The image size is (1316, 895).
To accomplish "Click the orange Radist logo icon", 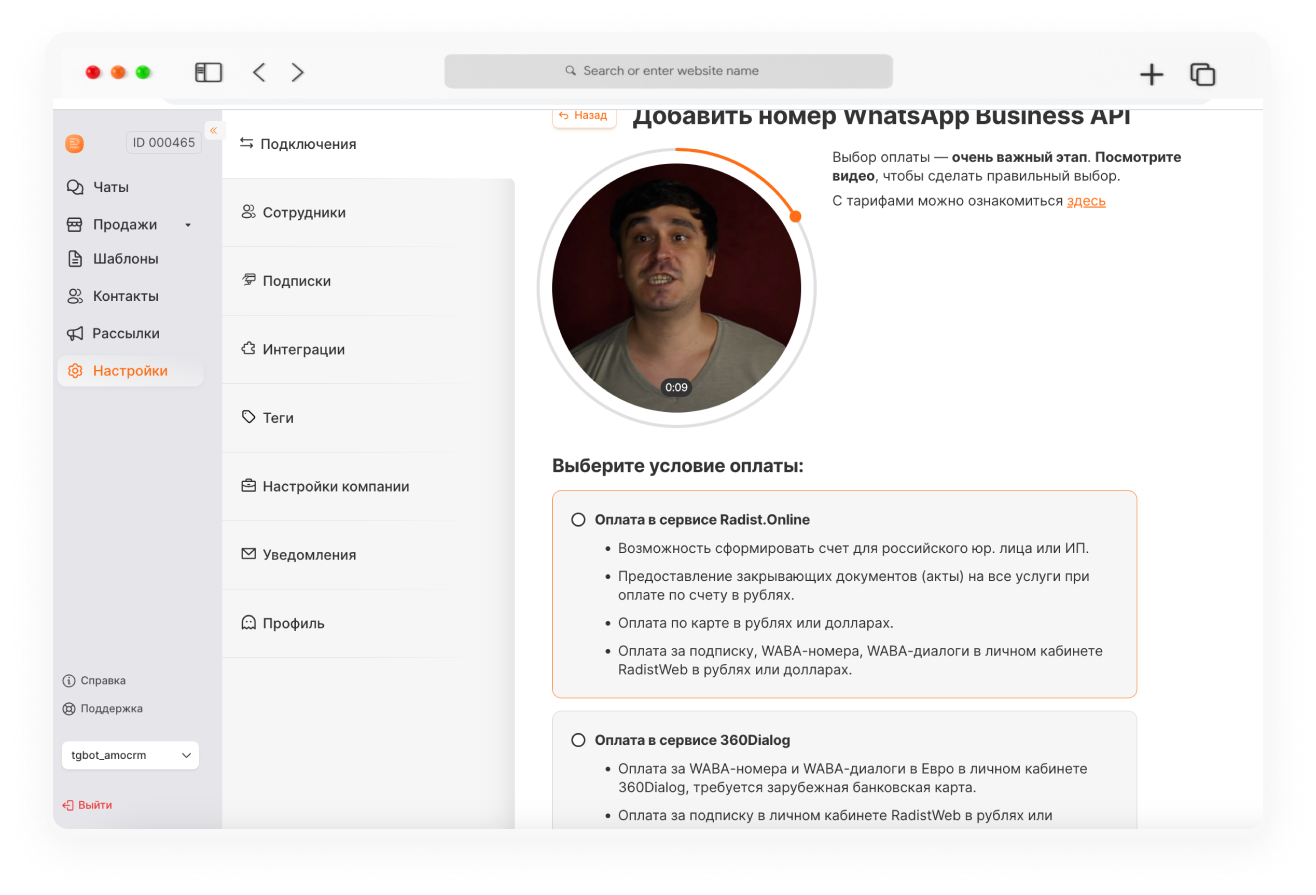I will coord(75,144).
